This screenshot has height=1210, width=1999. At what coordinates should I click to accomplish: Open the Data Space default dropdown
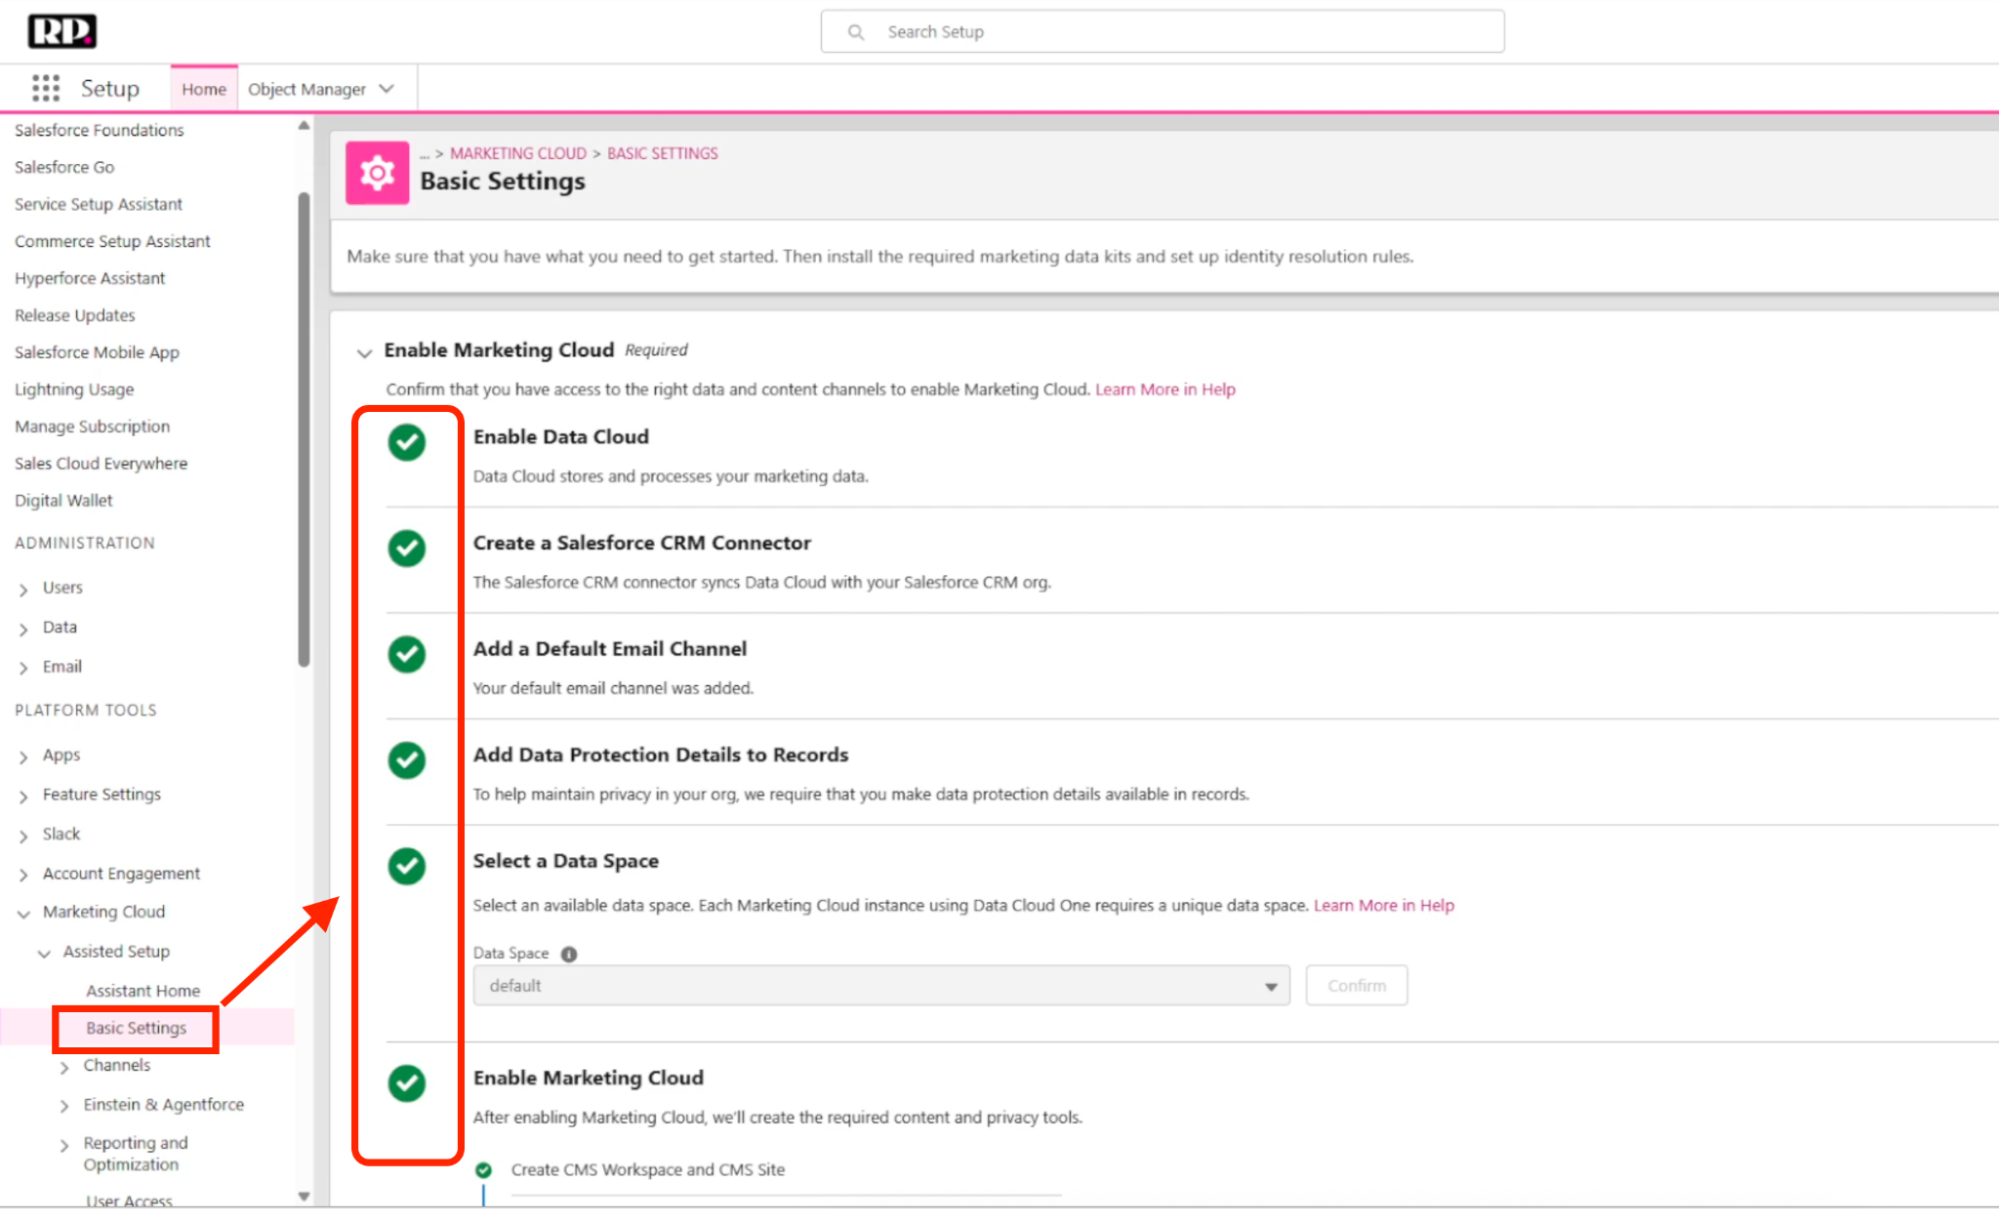tap(881, 986)
